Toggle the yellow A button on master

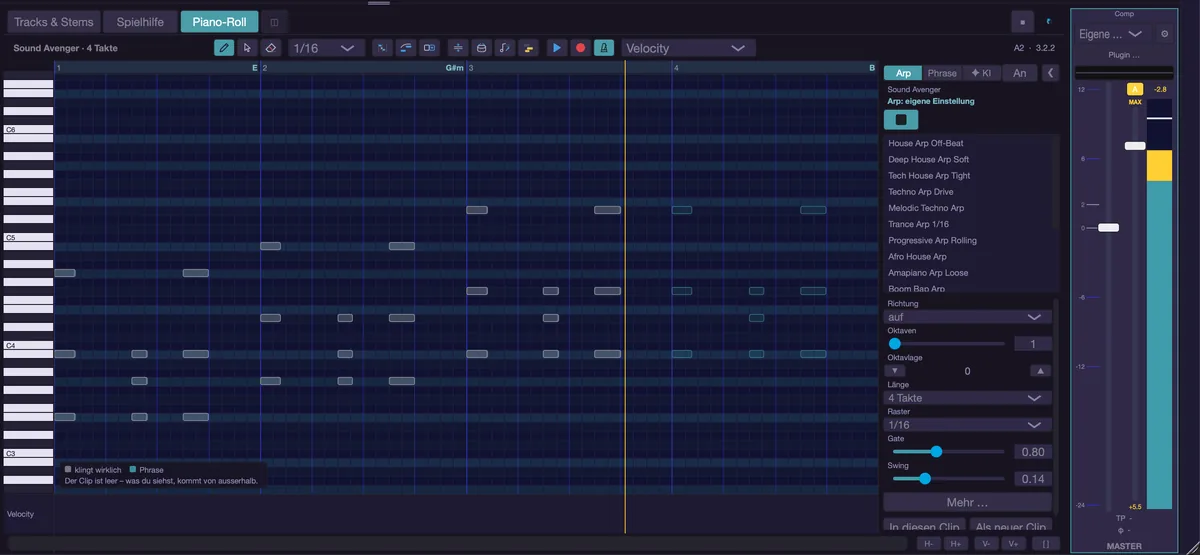(1135, 89)
